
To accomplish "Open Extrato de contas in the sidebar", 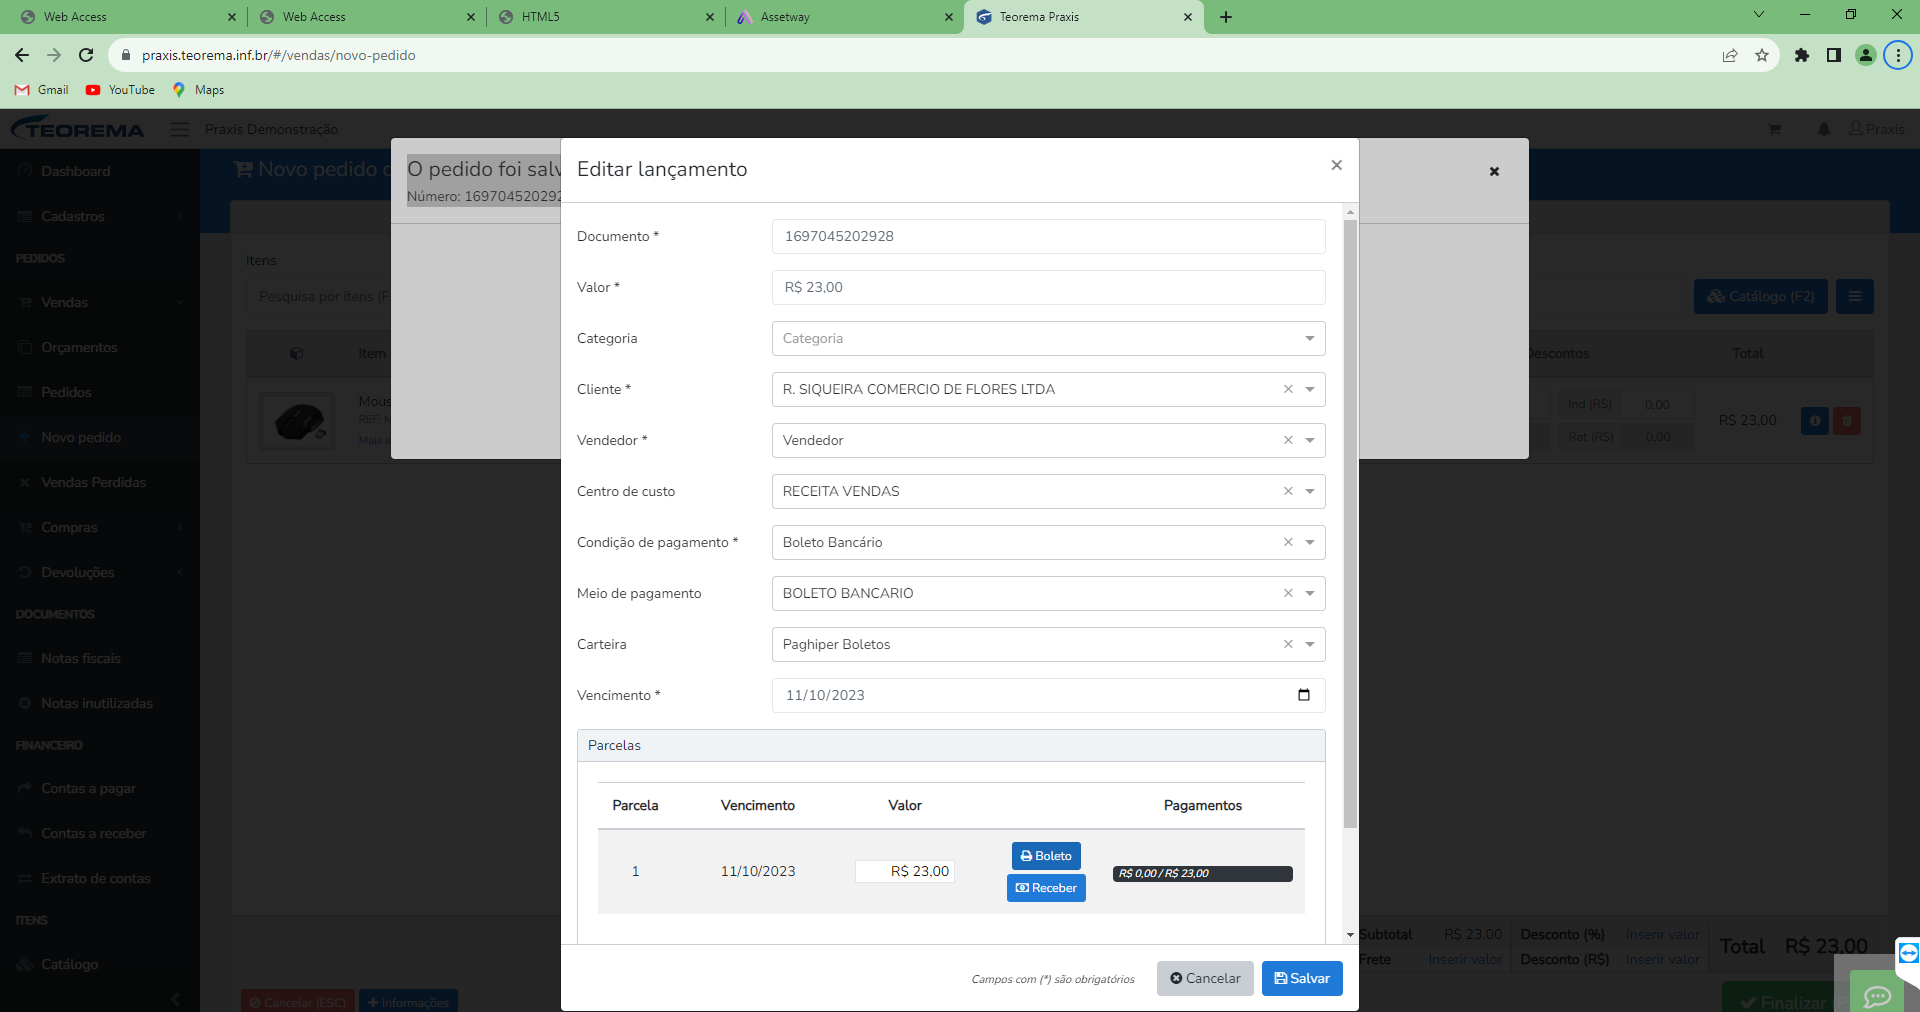I will 95,878.
